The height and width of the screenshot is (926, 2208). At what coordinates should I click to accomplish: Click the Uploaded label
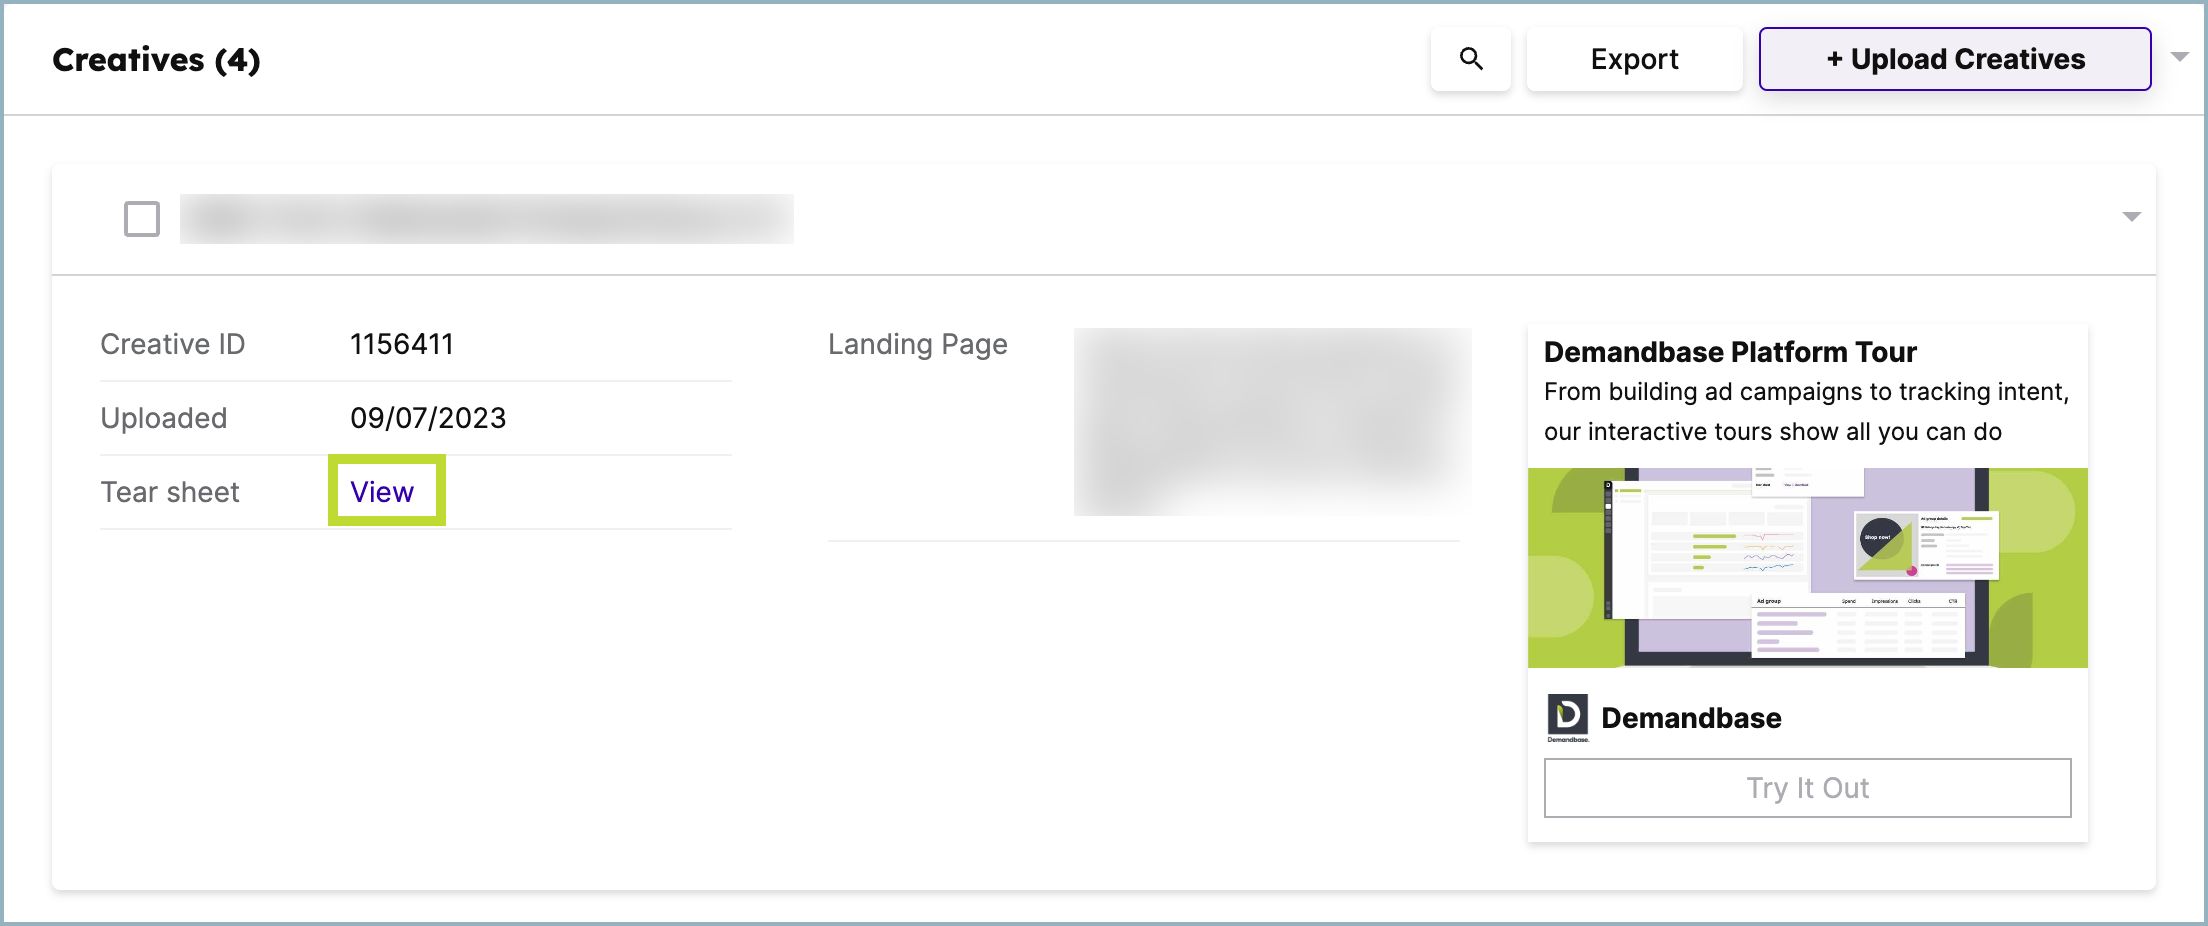pyautogui.click(x=164, y=418)
